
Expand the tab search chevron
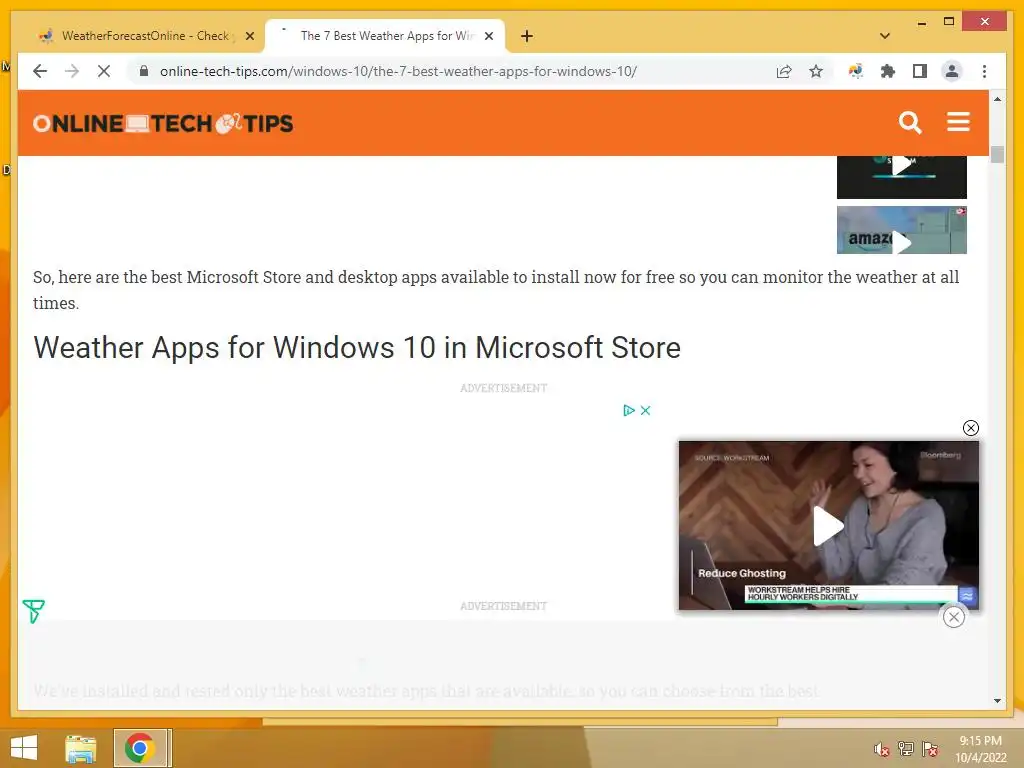[884, 36]
